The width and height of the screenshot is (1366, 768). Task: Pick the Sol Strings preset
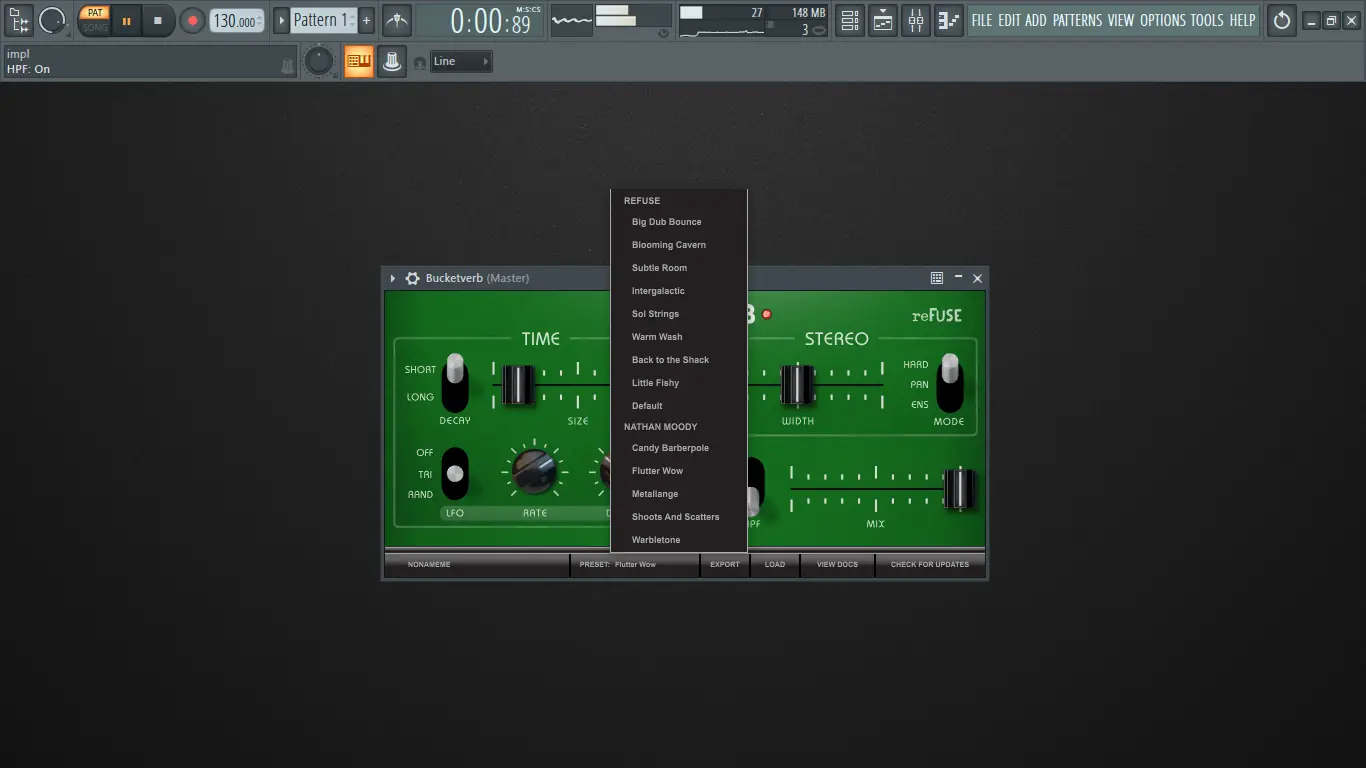pos(679,314)
